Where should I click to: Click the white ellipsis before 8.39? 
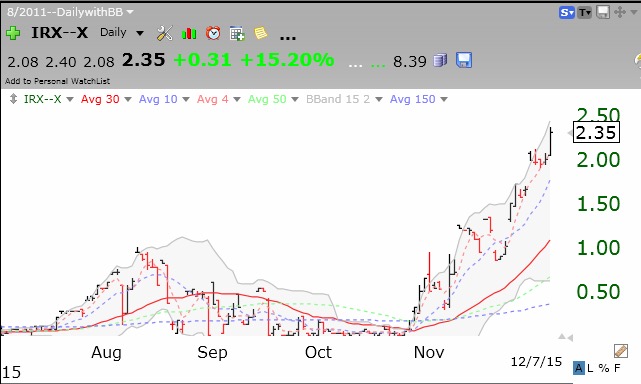355,65
